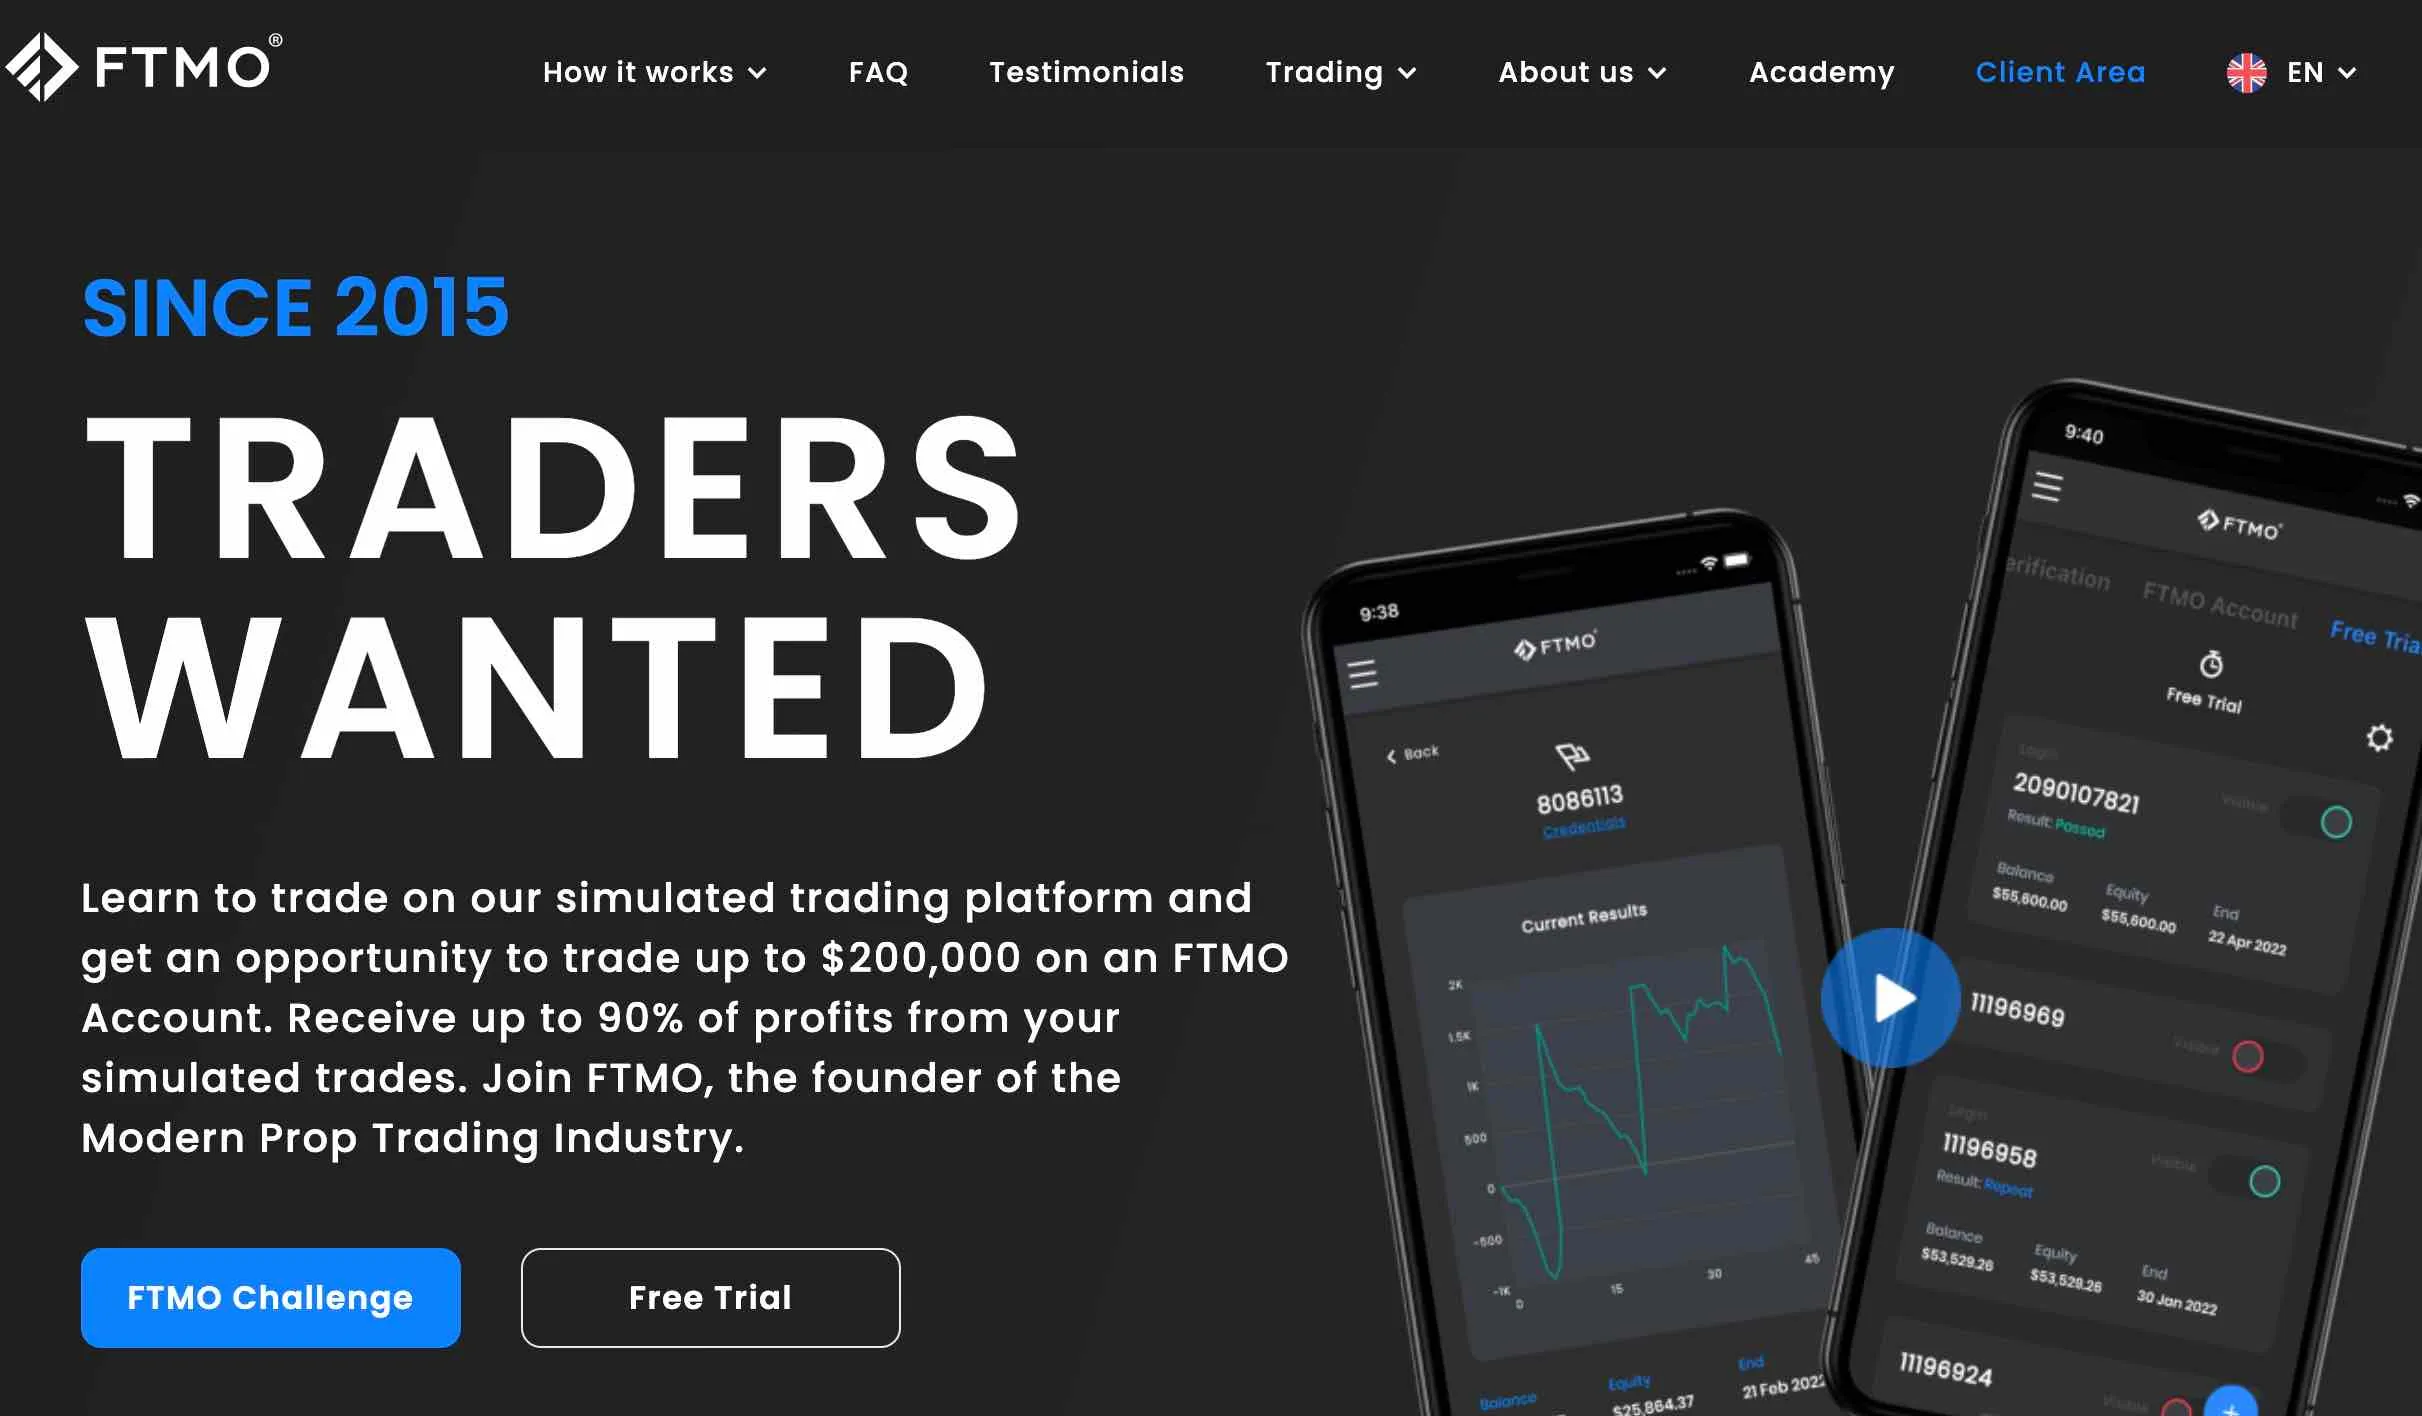Expand the Trading dropdown menu

[1340, 71]
